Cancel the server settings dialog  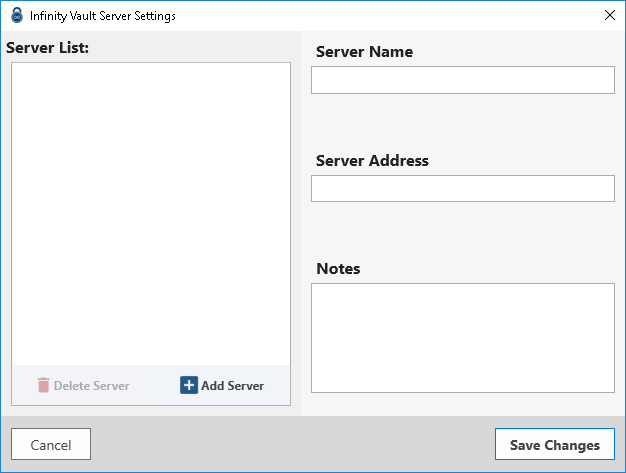click(51, 445)
